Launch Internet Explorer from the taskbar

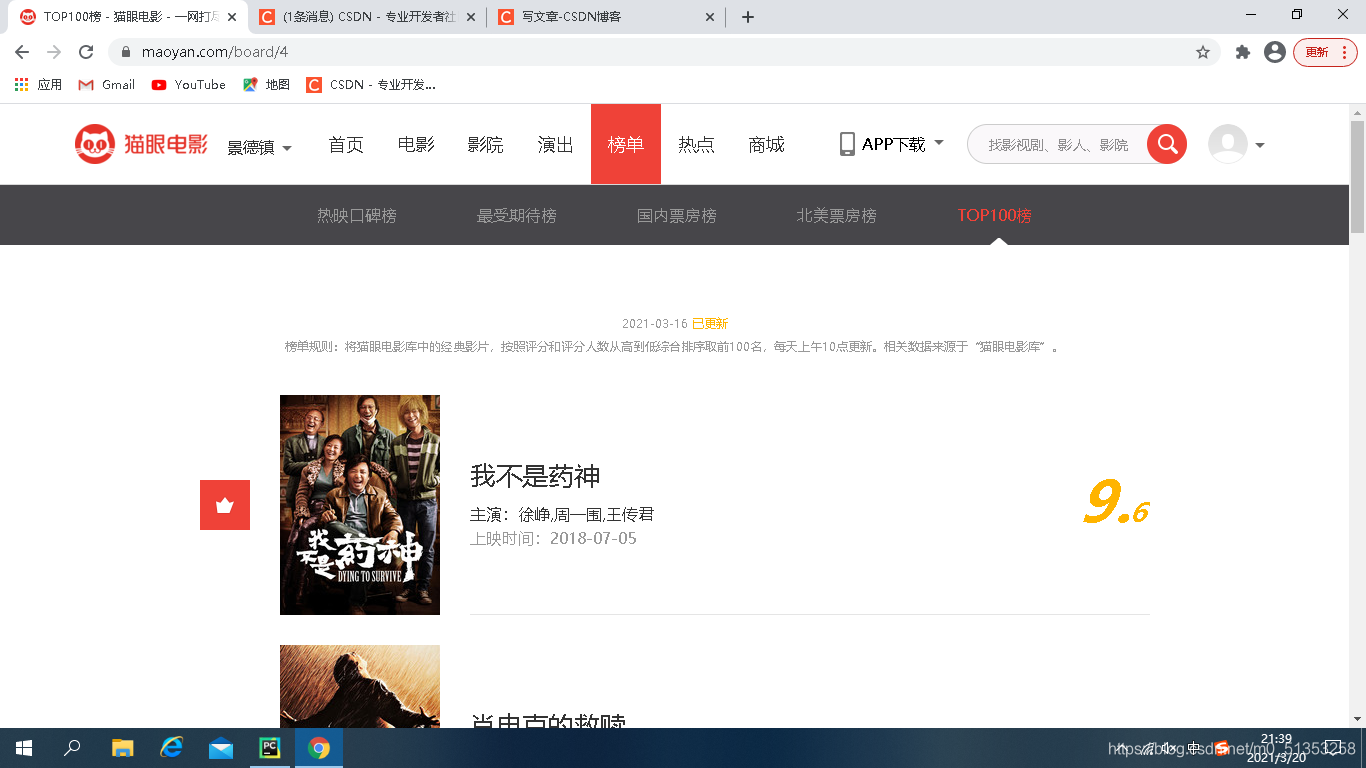click(172, 748)
